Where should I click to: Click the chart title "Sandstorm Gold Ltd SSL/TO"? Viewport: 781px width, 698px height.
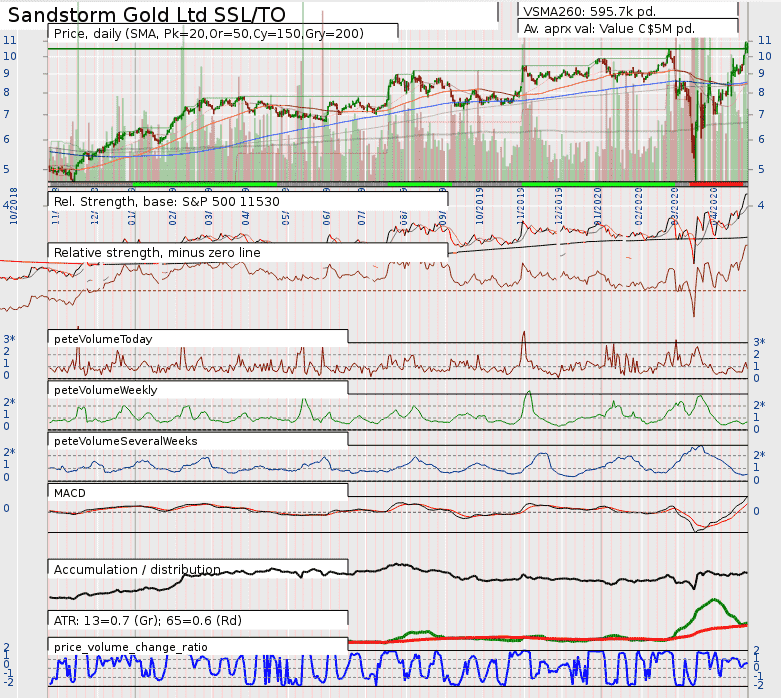click(147, 14)
